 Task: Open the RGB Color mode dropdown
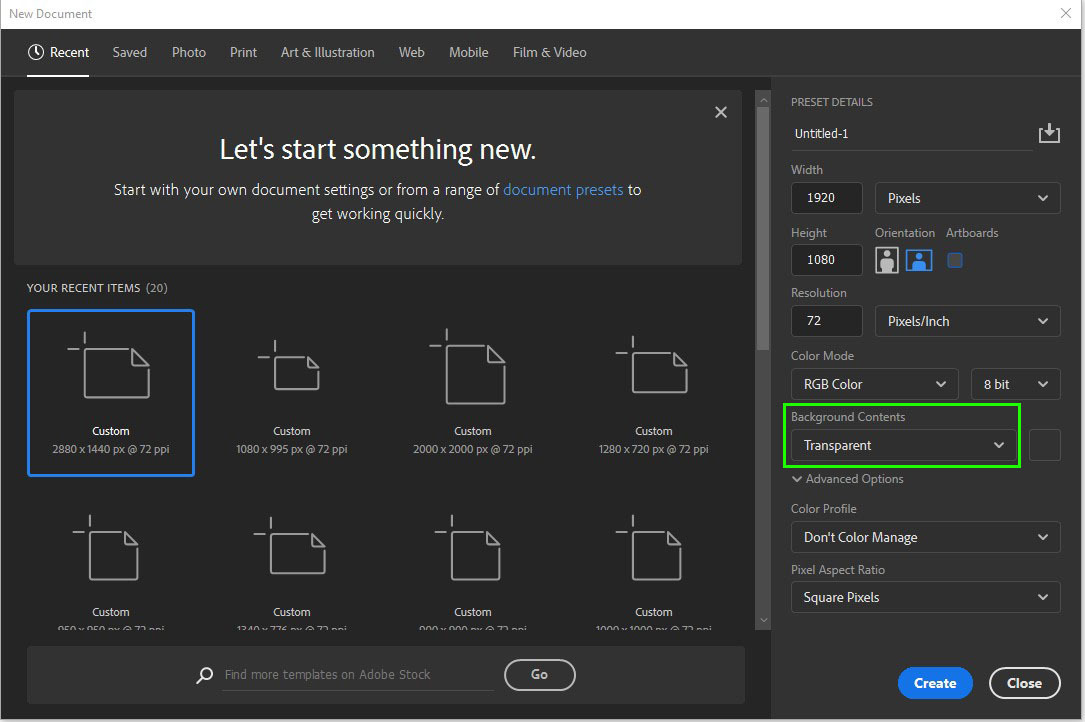[873, 383]
